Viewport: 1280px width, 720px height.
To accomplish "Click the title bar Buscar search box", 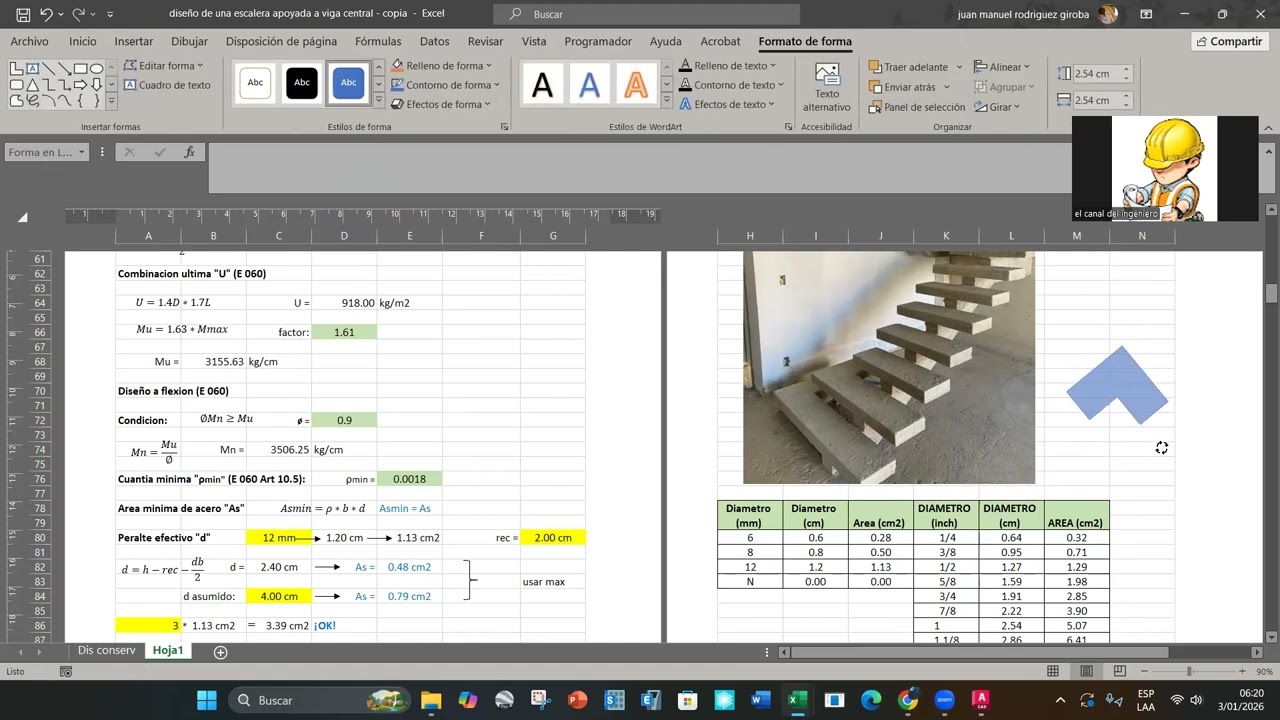I will pos(647,14).
